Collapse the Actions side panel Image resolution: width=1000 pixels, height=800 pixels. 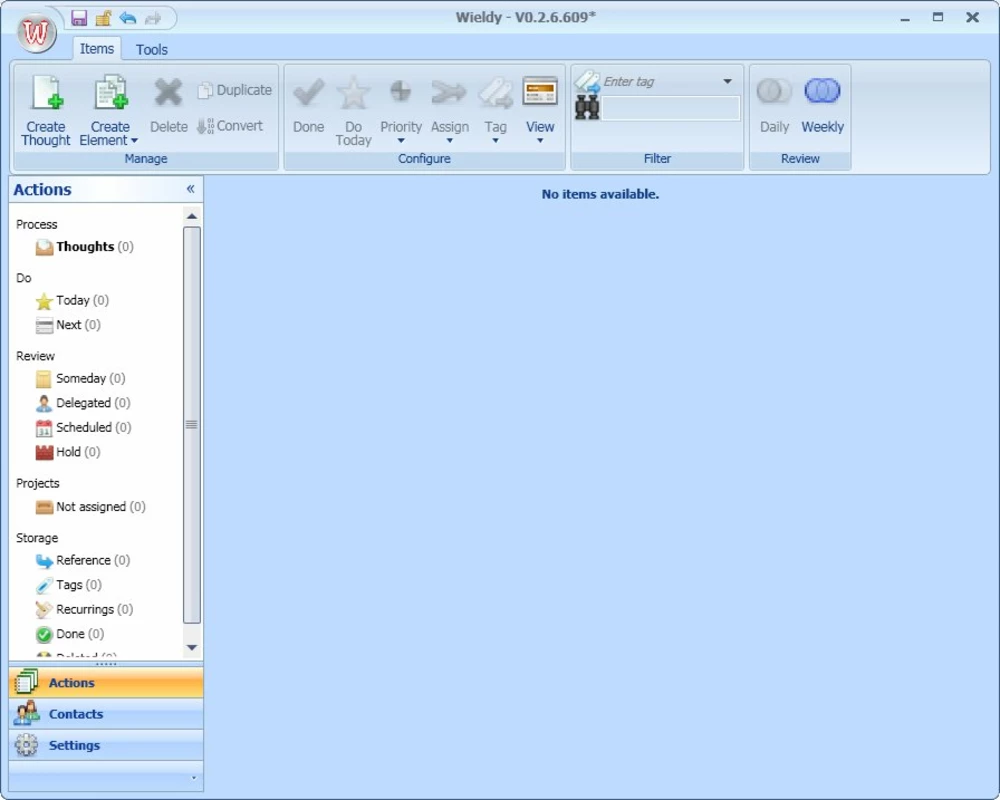(190, 189)
